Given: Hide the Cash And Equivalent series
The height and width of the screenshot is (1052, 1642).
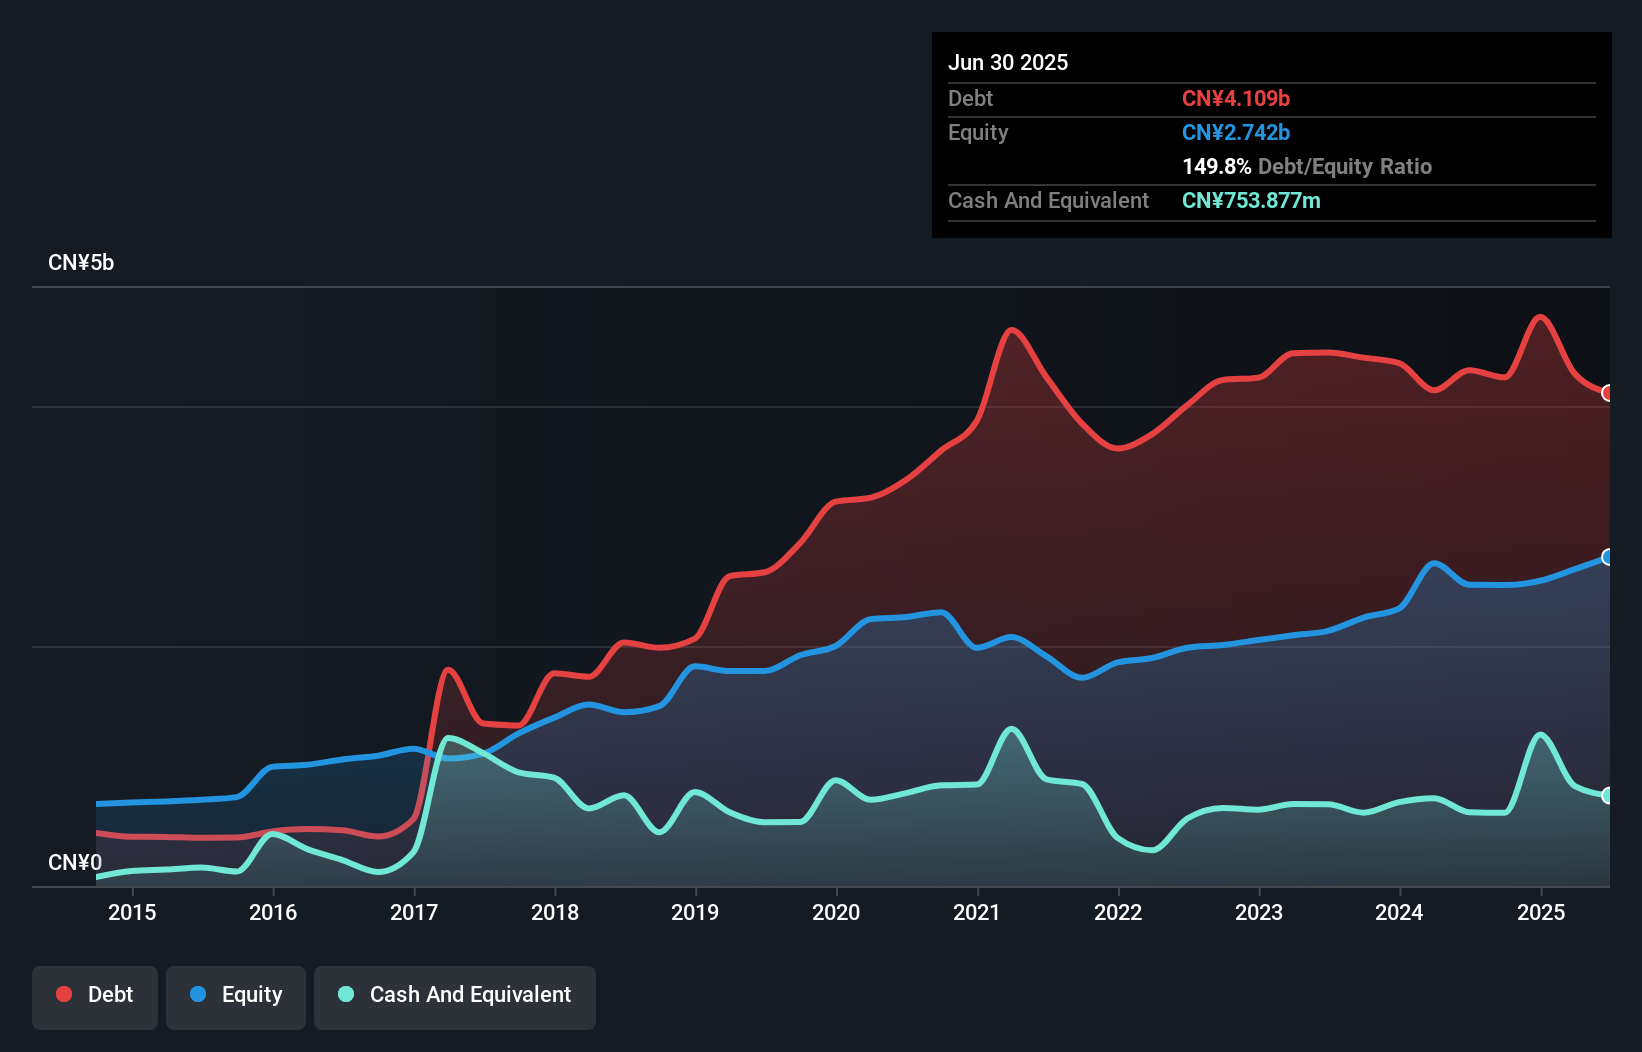Looking at the screenshot, I should tap(455, 995).
